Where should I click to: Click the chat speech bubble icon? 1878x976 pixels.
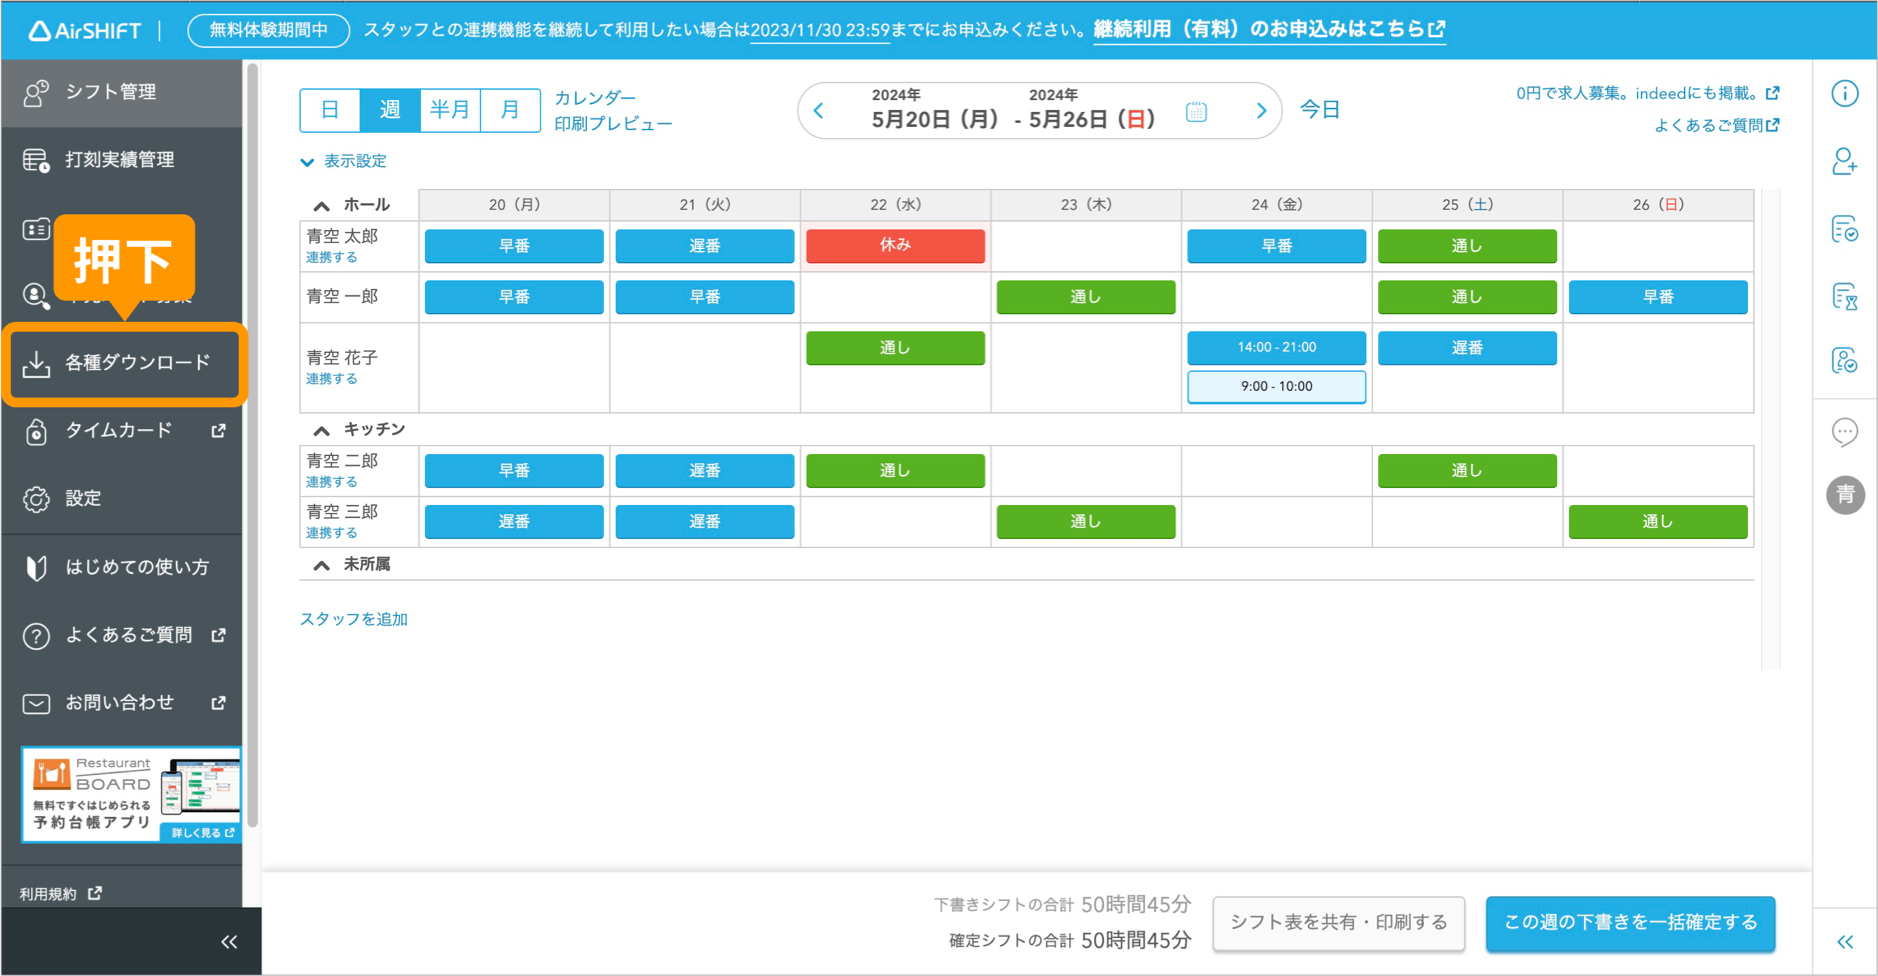click(1845, 432)
